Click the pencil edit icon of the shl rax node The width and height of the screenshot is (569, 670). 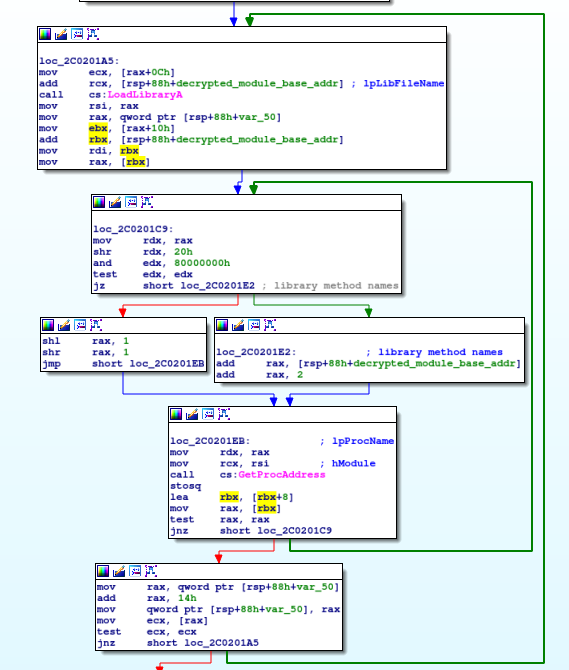click(x=64, y=325)
